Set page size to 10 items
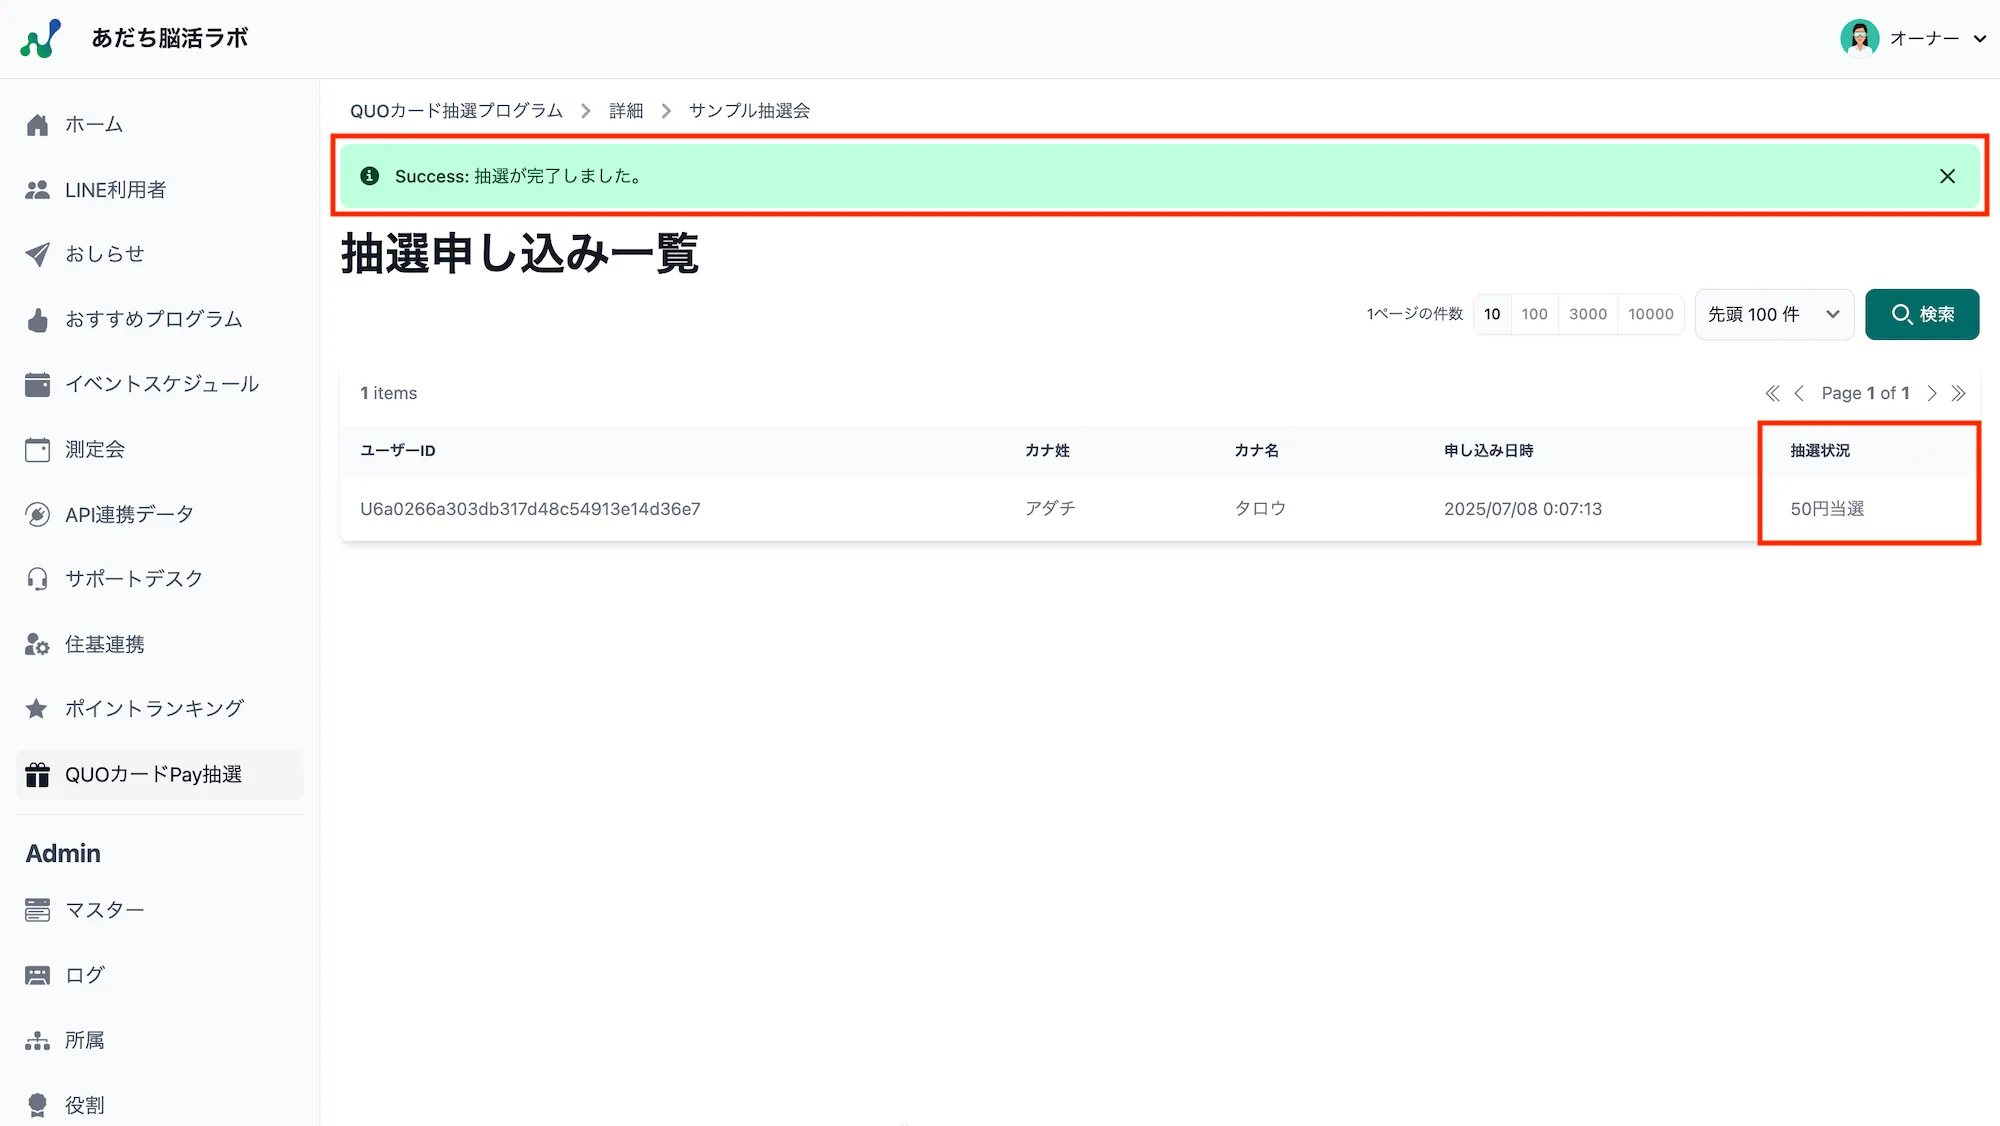Viewport: 2000px width, 1126px height. [x=1492, y=314]
